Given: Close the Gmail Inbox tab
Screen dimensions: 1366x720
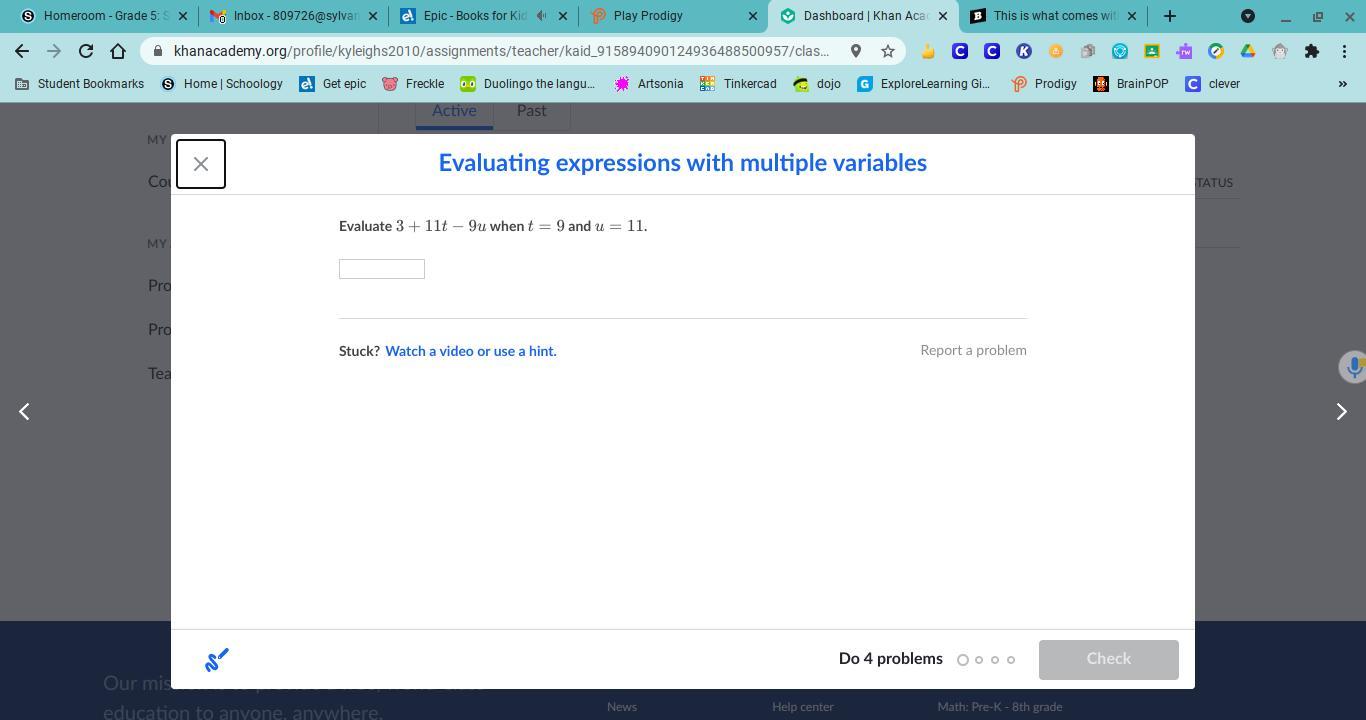Looking at the screenshot, I should 373,16.
